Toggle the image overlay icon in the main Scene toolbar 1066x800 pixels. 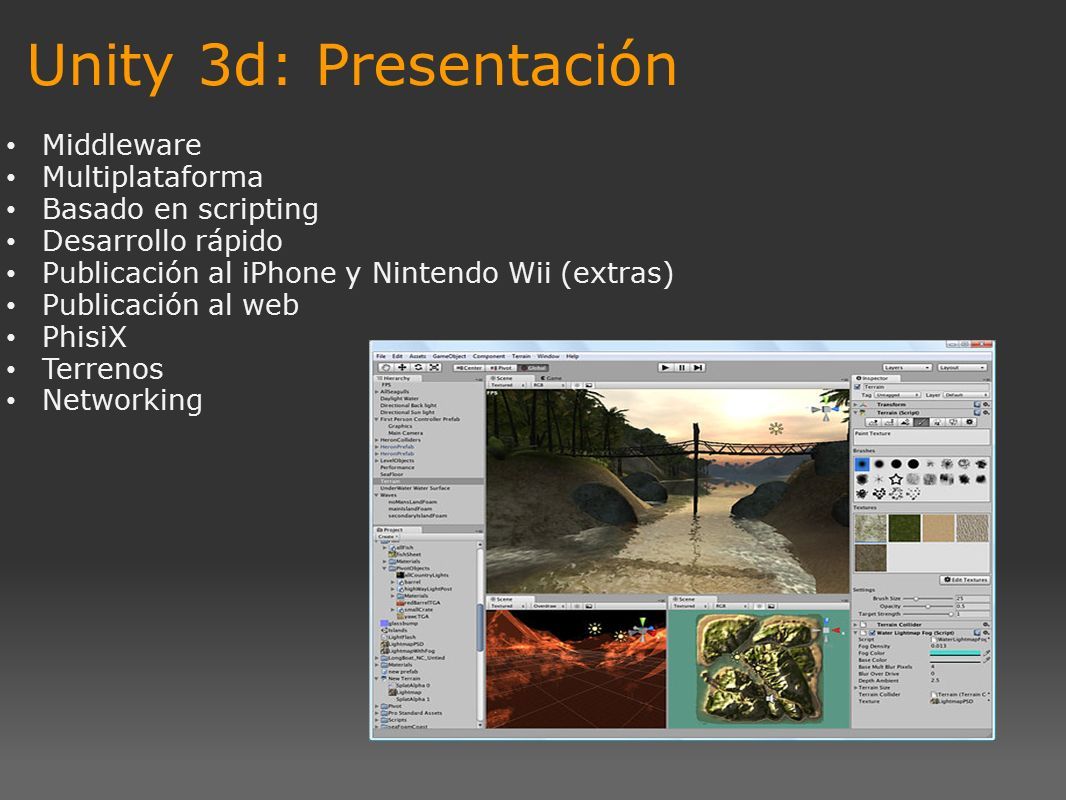[589, 385]
